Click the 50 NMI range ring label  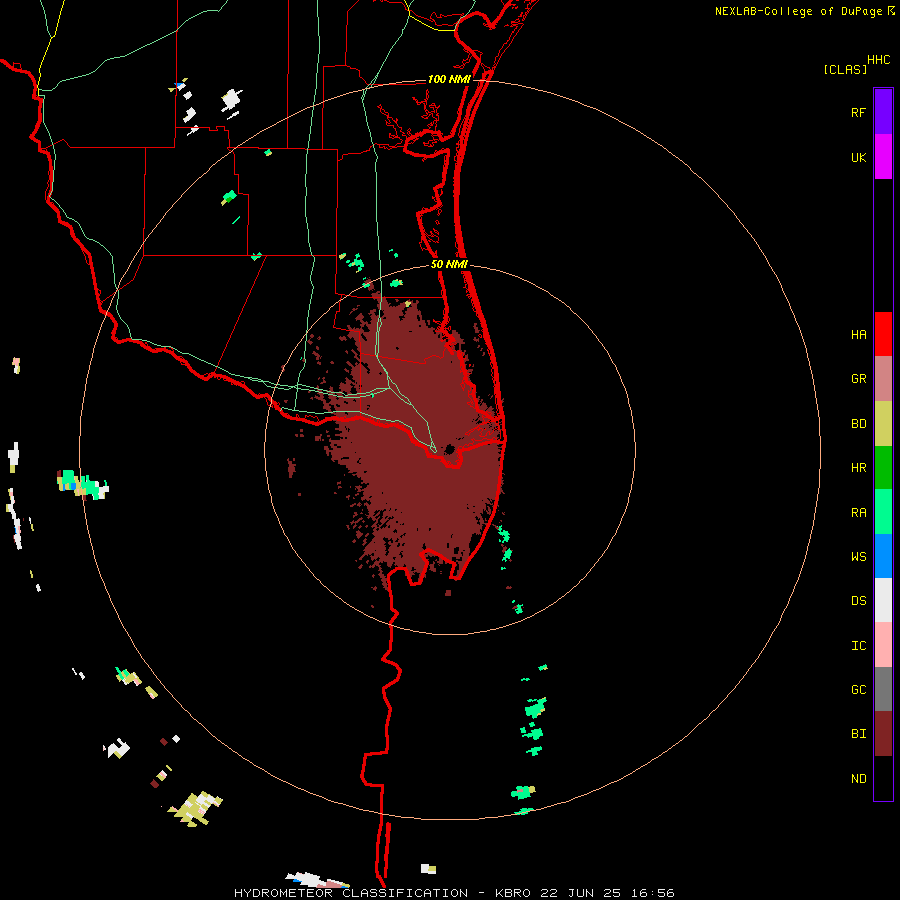pos(449,264)
